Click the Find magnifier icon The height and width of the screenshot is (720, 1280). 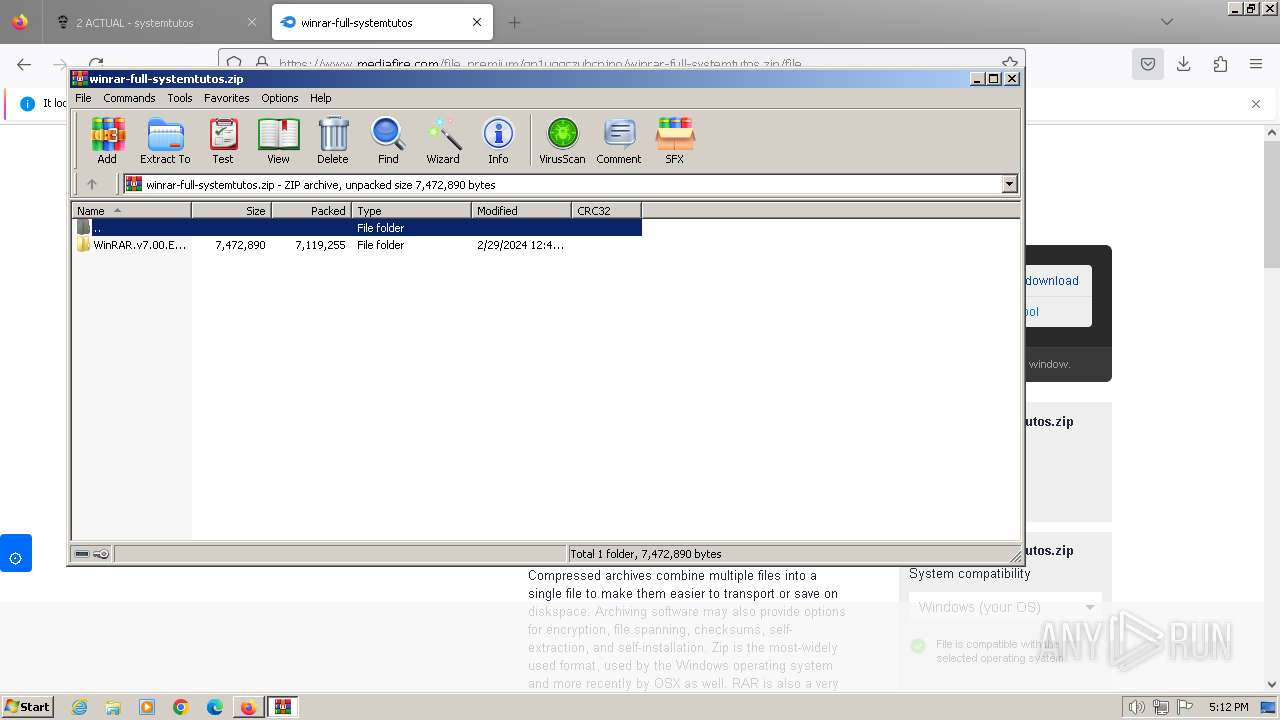tap(388, 140)
